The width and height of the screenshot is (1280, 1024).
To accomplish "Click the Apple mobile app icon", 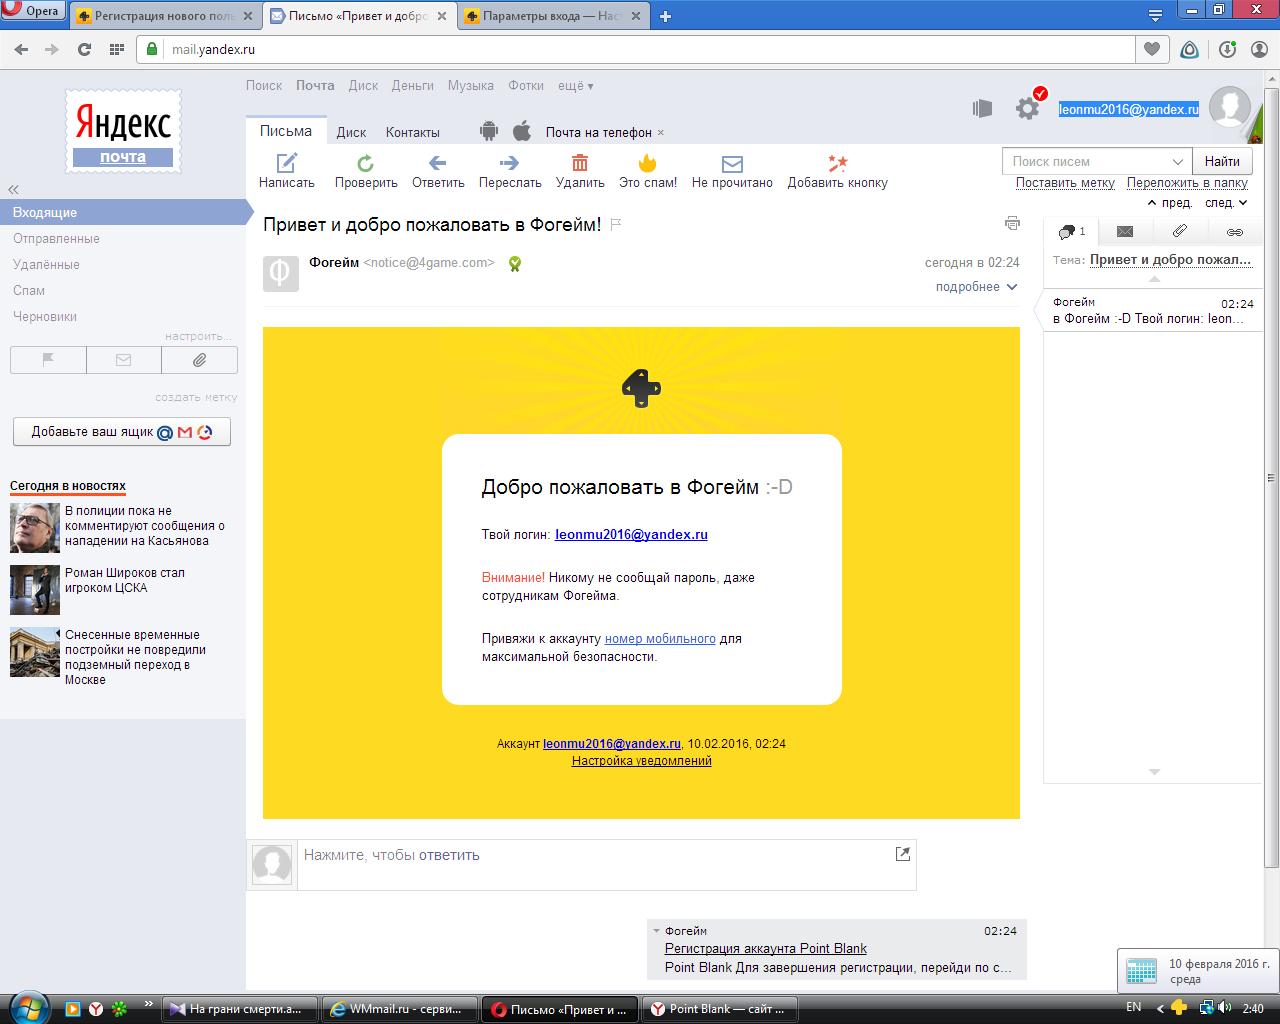I will [x=521, y=131].
